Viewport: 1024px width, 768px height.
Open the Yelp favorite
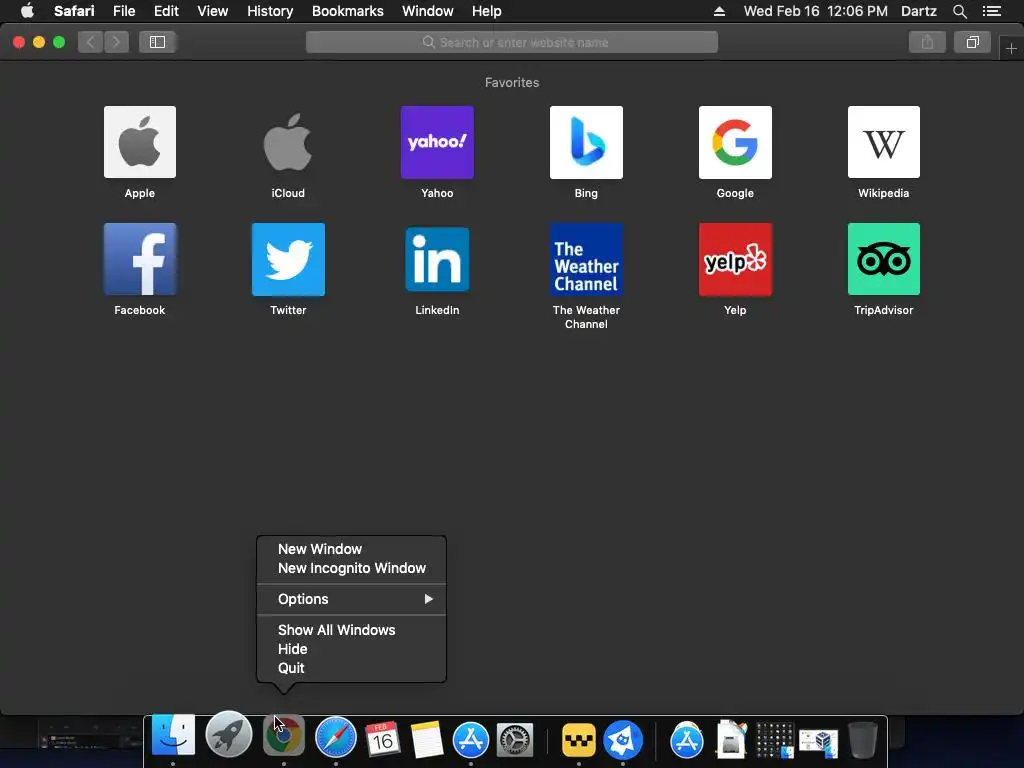(735, 259)
